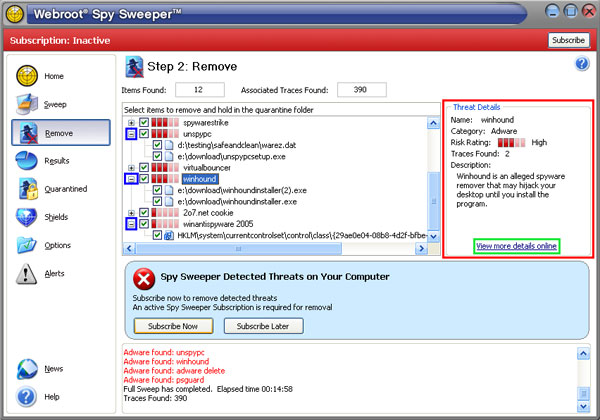Click file icon for winhoundinstaller.exe row

[x=169, y=202]
